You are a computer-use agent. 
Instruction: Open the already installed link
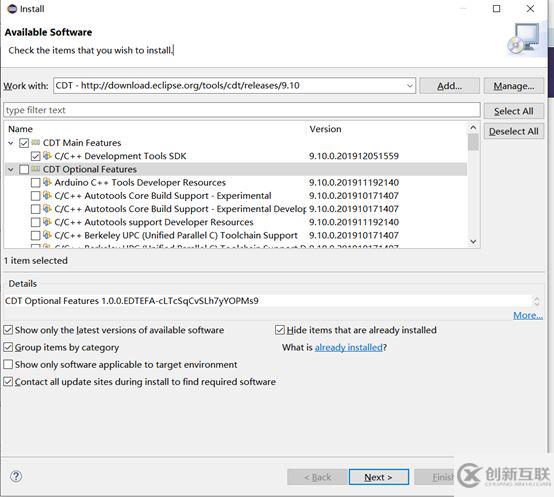tap(348, 348)
